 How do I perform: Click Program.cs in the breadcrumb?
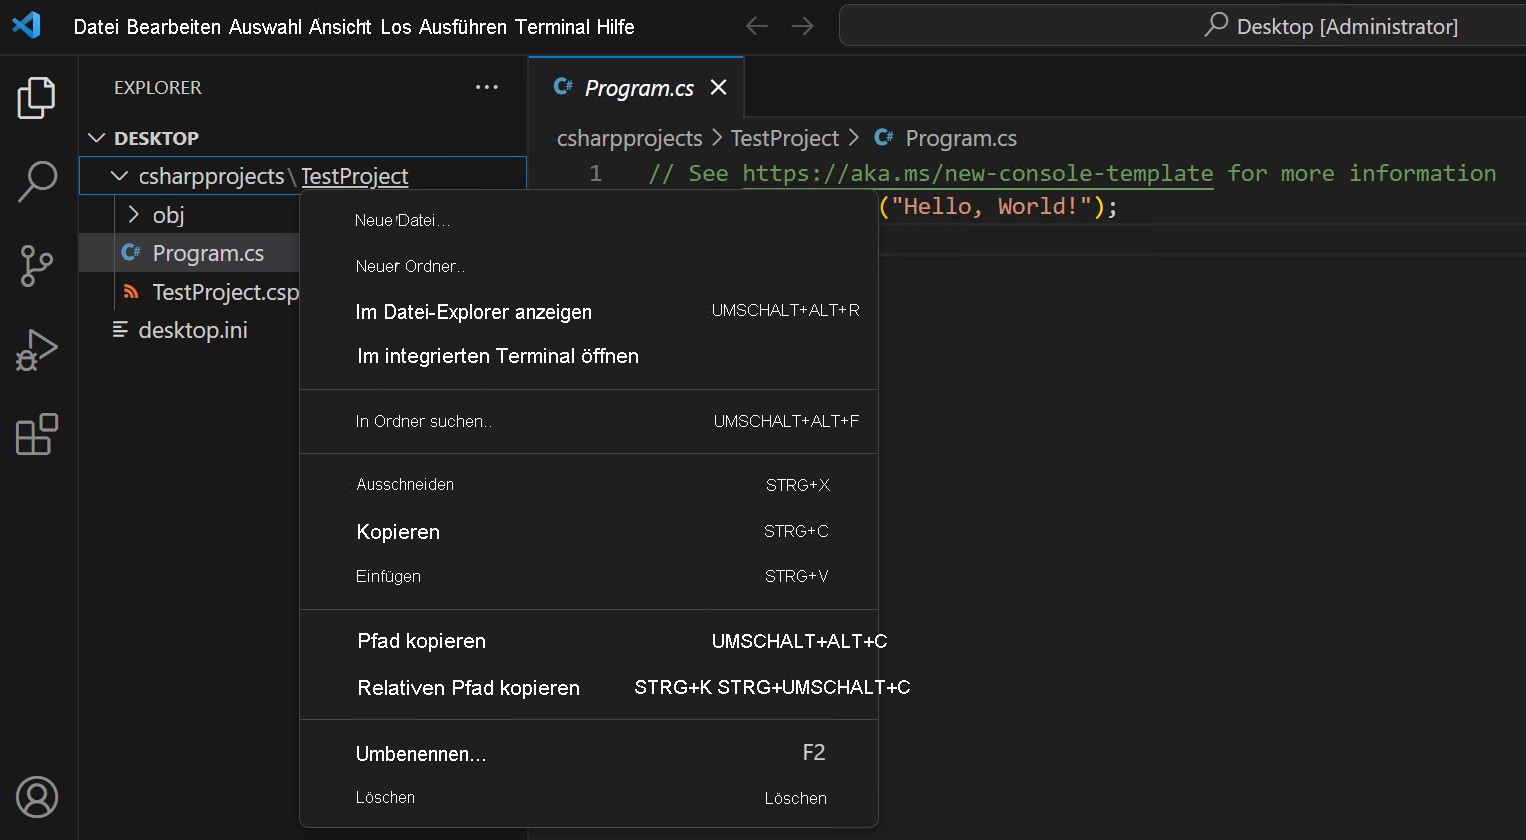point(961,138)
